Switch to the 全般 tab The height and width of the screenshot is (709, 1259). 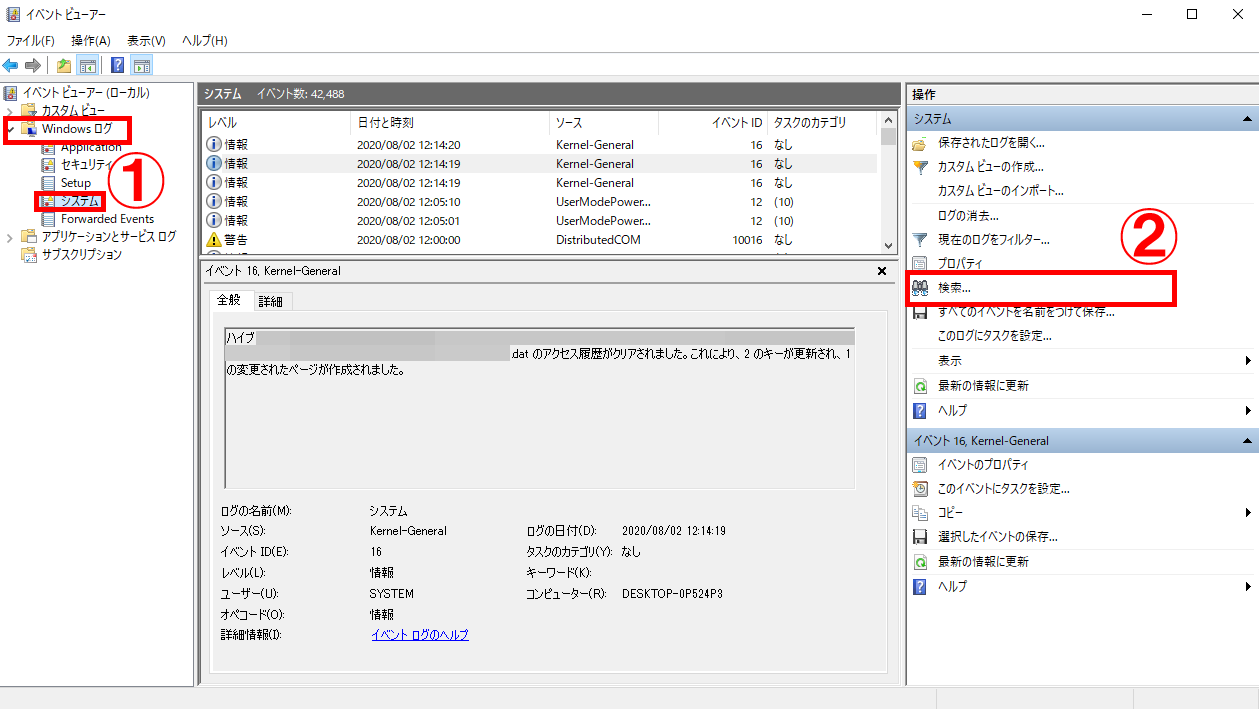click(229, 300)
